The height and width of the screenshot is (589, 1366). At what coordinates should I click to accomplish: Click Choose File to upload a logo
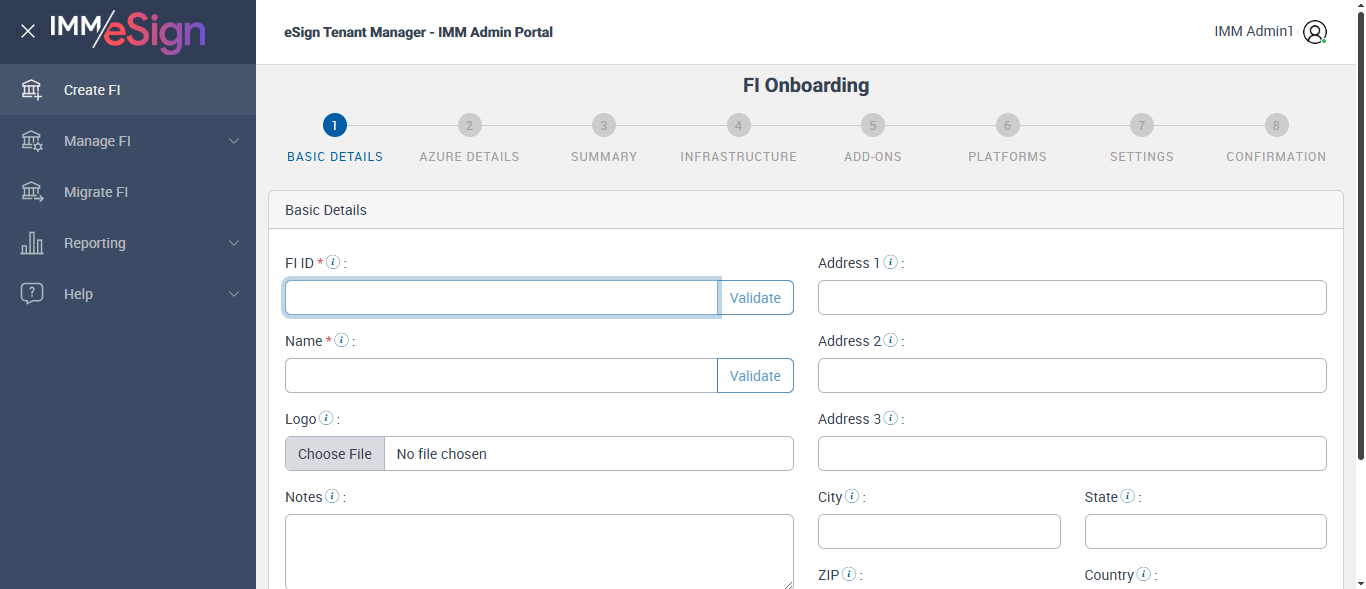click(x=335, y=454)
